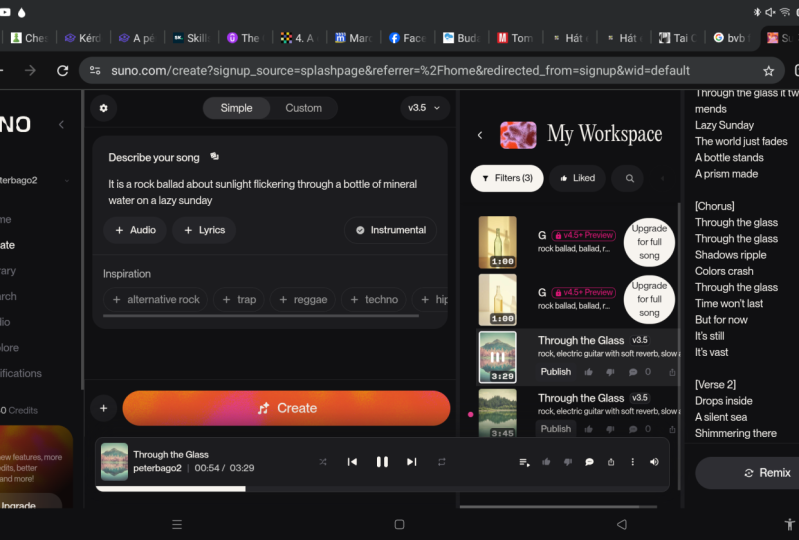Add reggae inspiration tag
799x540 pixels.
(x=303, y=300)
